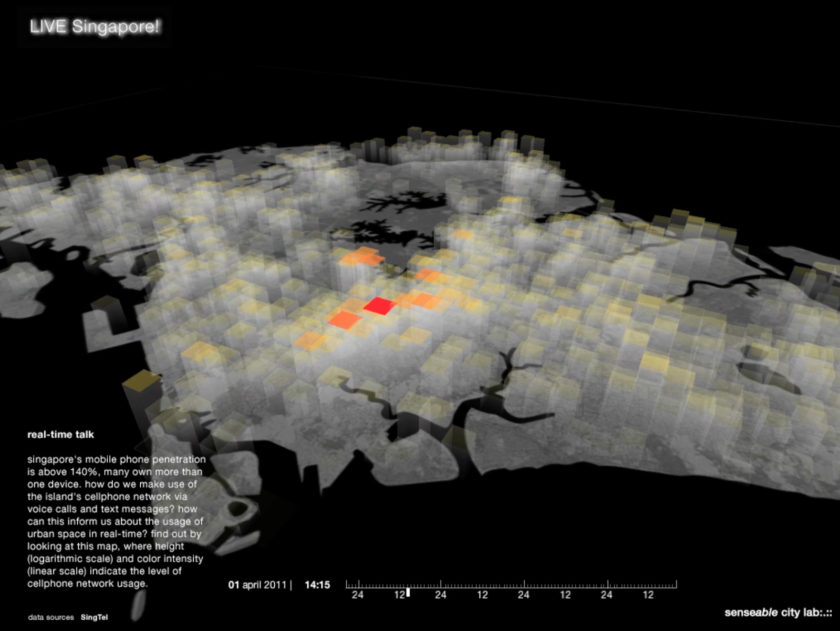
Task: Click the line "urban space in real-time? find out by"
Action: point(114,534)
